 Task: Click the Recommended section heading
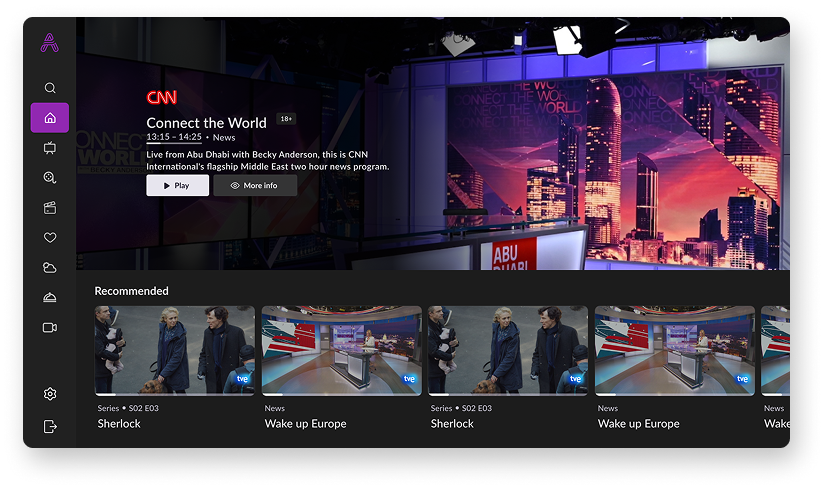[132, 291]
